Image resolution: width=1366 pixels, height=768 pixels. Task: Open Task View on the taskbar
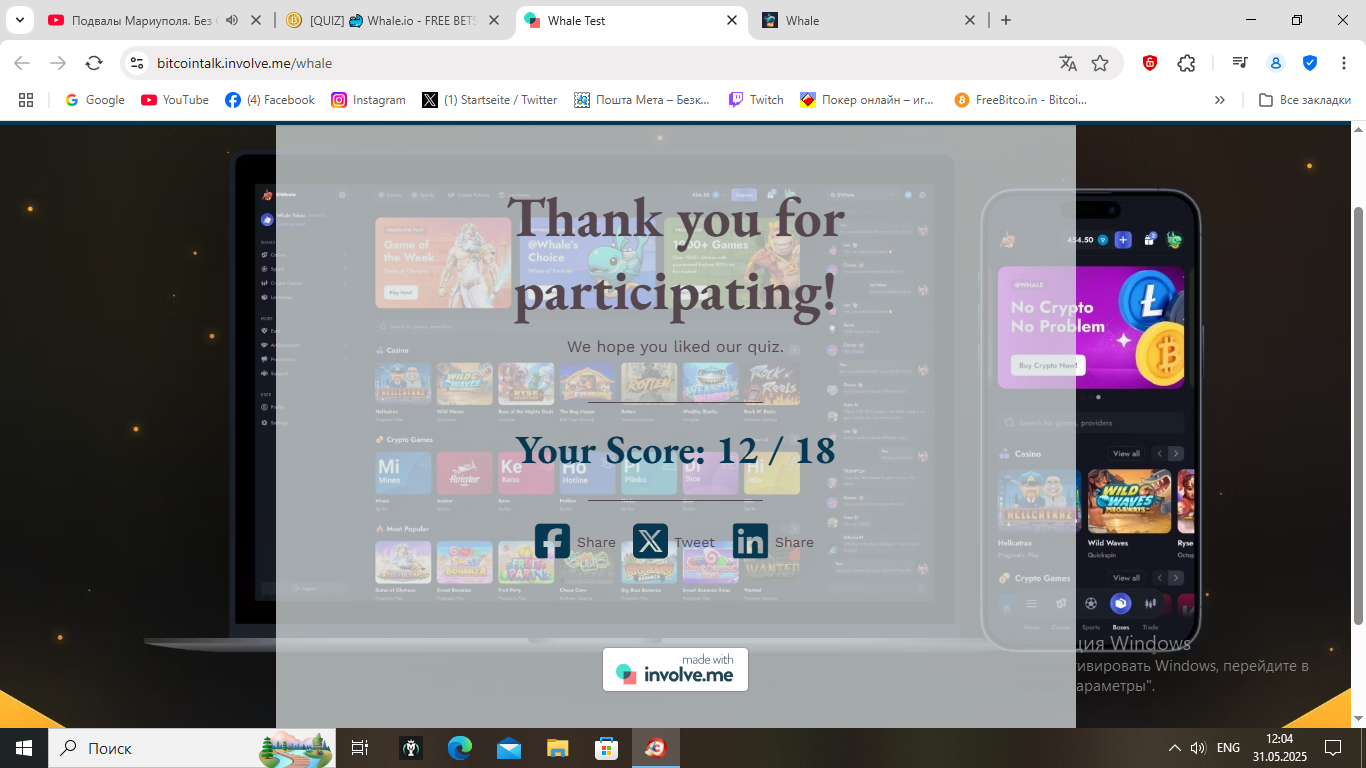(360, 748)
